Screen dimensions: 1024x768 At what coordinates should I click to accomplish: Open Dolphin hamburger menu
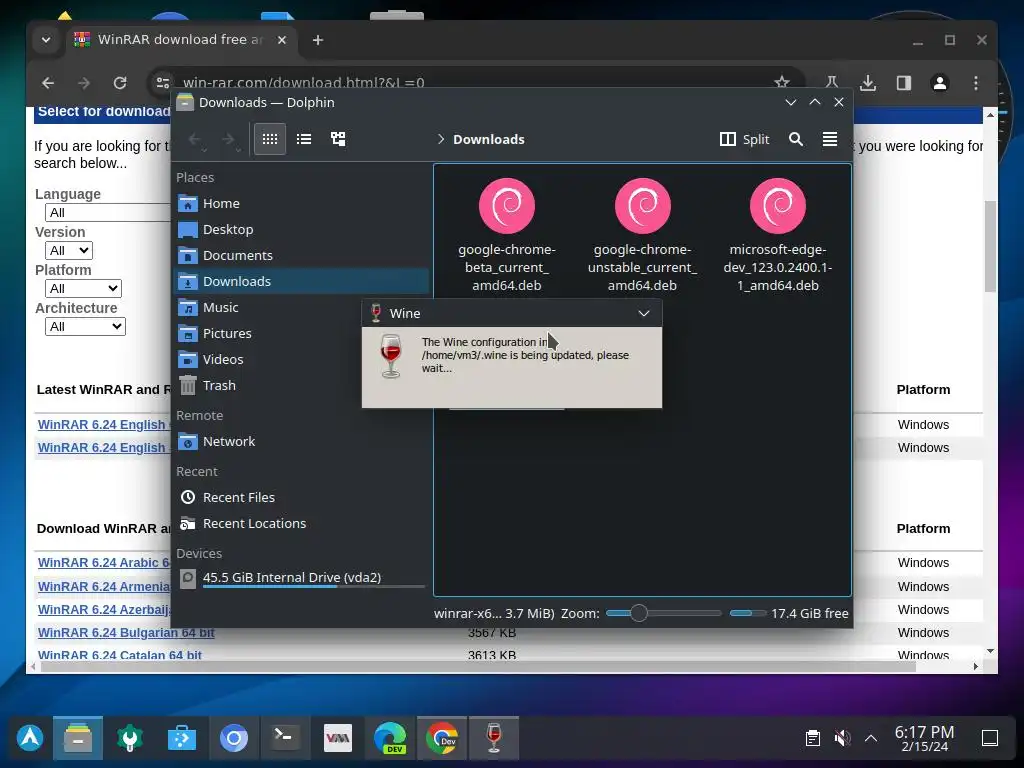[x=829, y=139]
